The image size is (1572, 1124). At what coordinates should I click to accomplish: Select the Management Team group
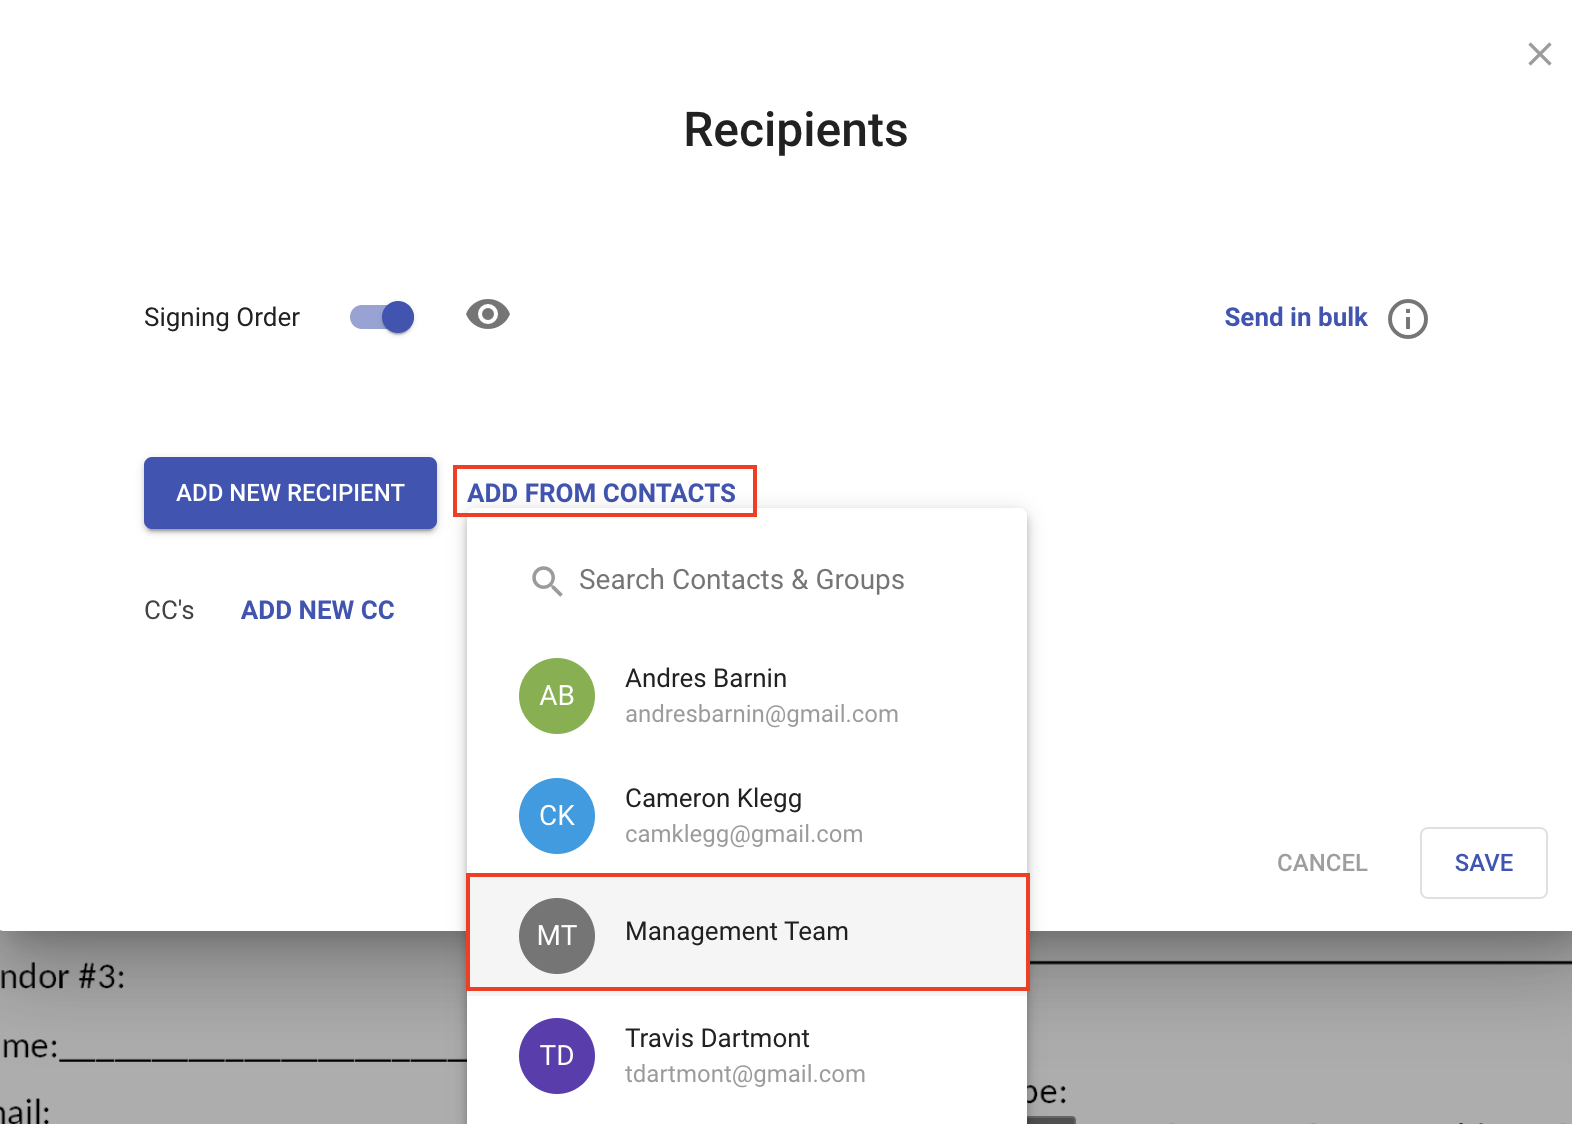tap(737, 932)
